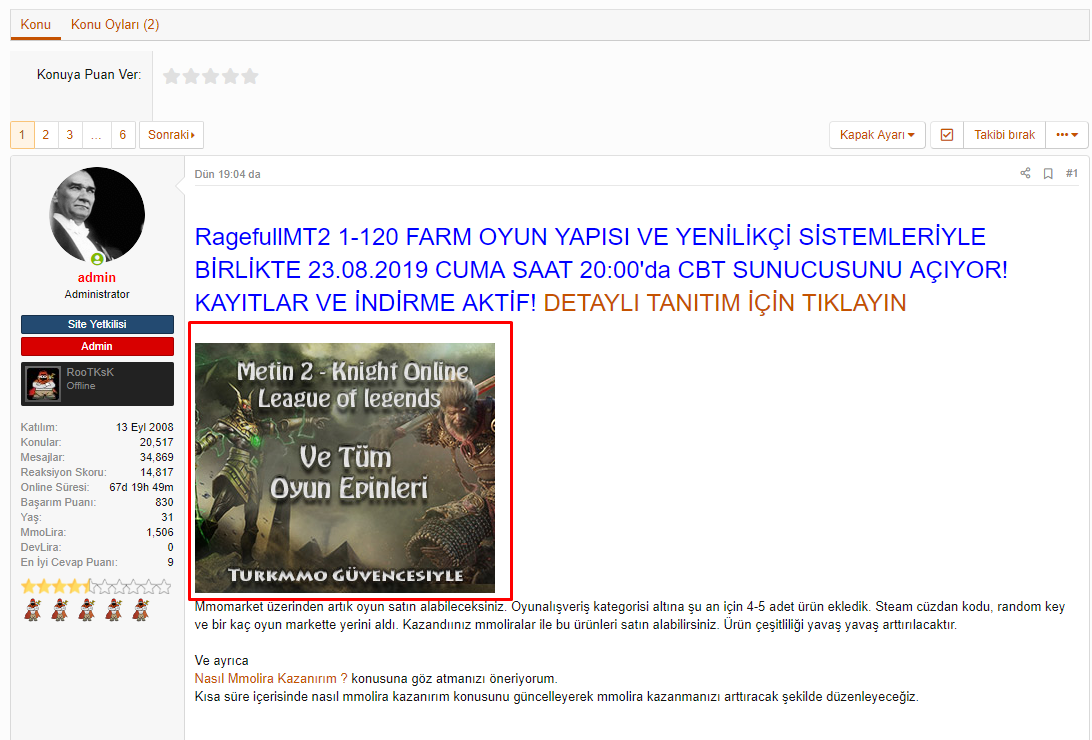The width and height of the screenshot is (1092, 740).
Task: Rate the topic with the fifth star
Action: point(250,76)
